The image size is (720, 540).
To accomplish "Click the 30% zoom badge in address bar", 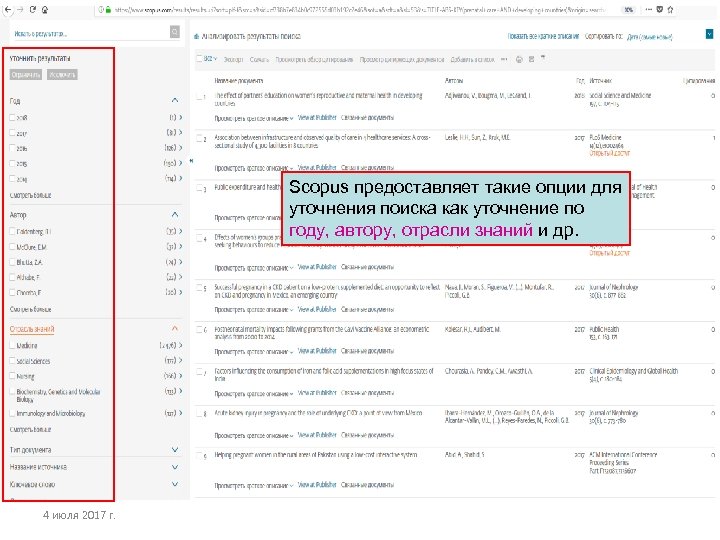I will tap(629, 10).
